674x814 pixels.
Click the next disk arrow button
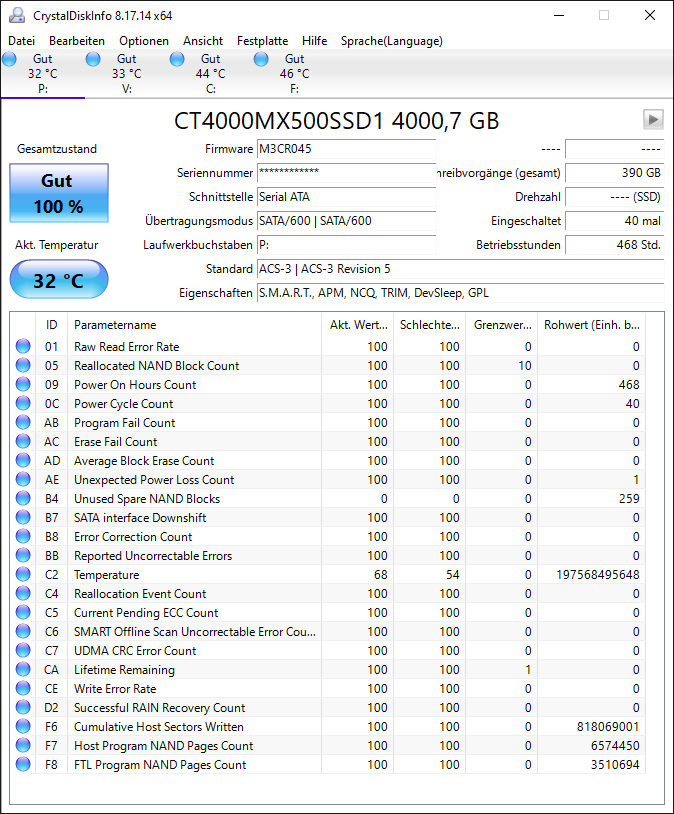(x=653, y=119)
